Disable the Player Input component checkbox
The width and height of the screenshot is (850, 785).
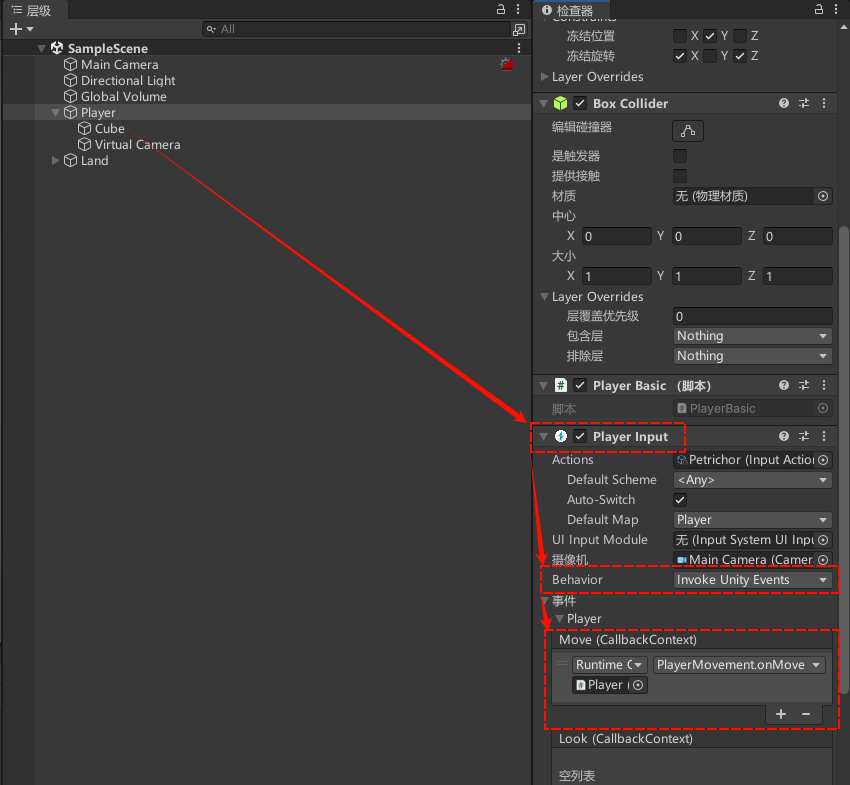[x=580, y=436]
